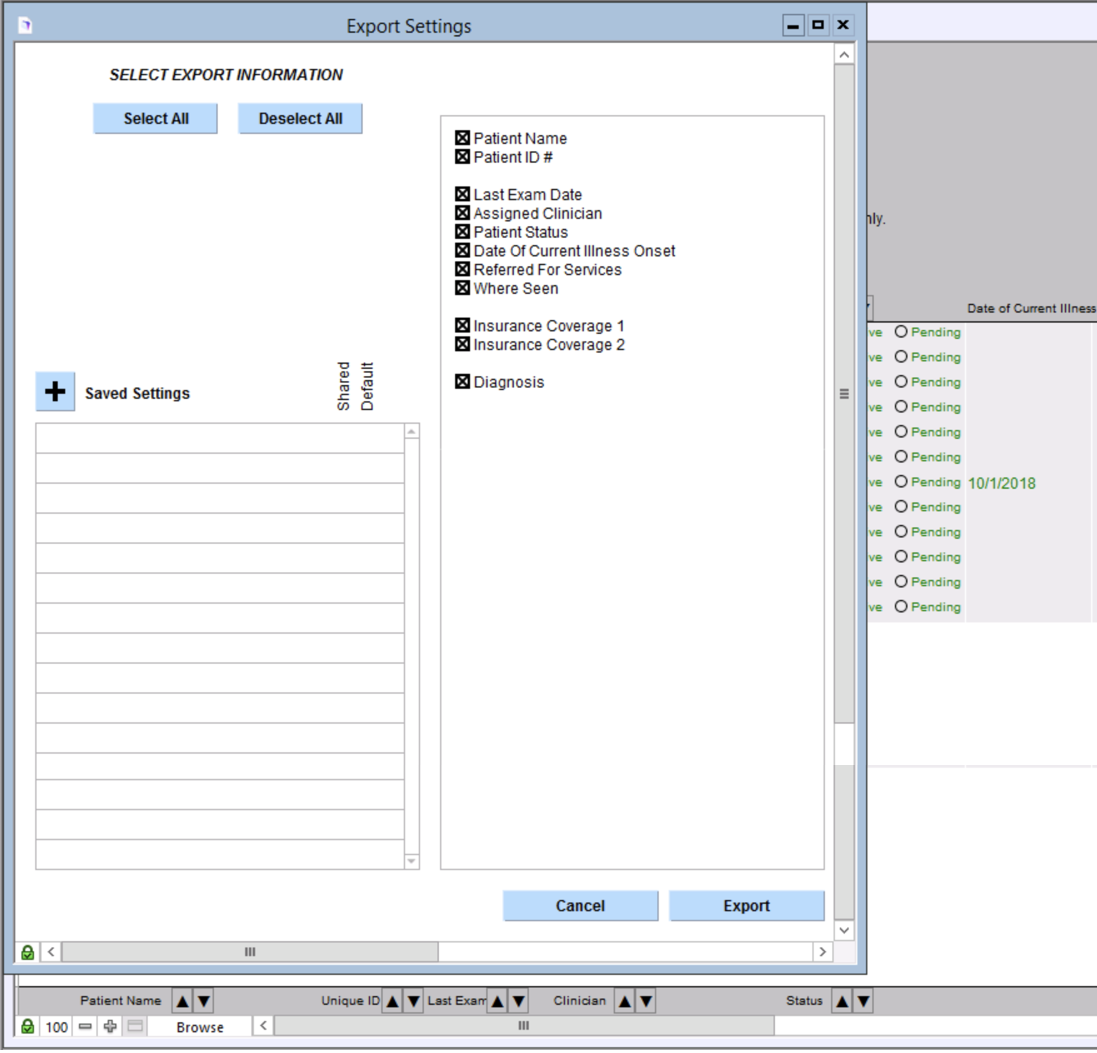Disable the Assigned Clinician export field
The height and width of the screenshot is (1053, 1097).
[x=462, y=213]
